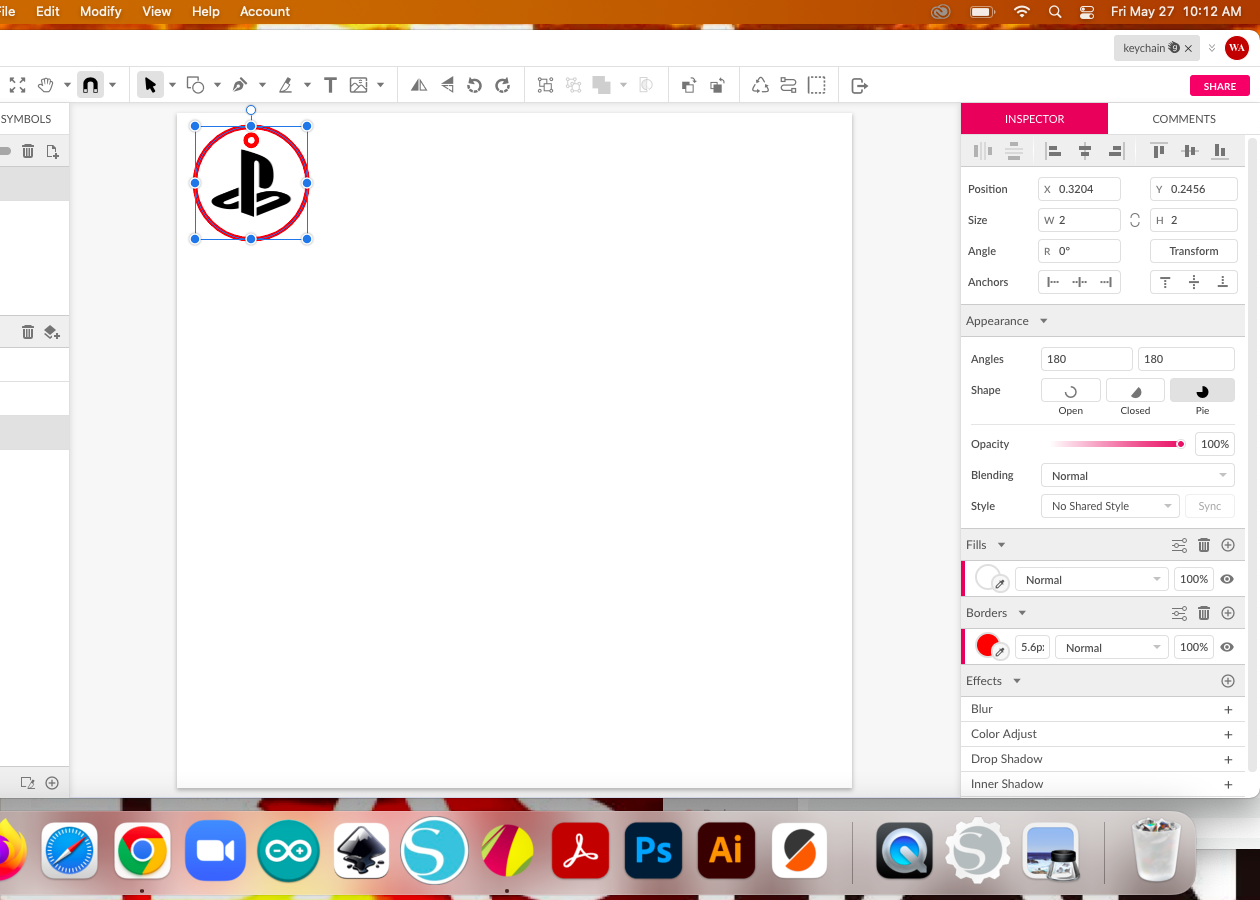Select the Text tool
The width and height of the screenshot is (1260, 900).
click(x=330, y=85)
